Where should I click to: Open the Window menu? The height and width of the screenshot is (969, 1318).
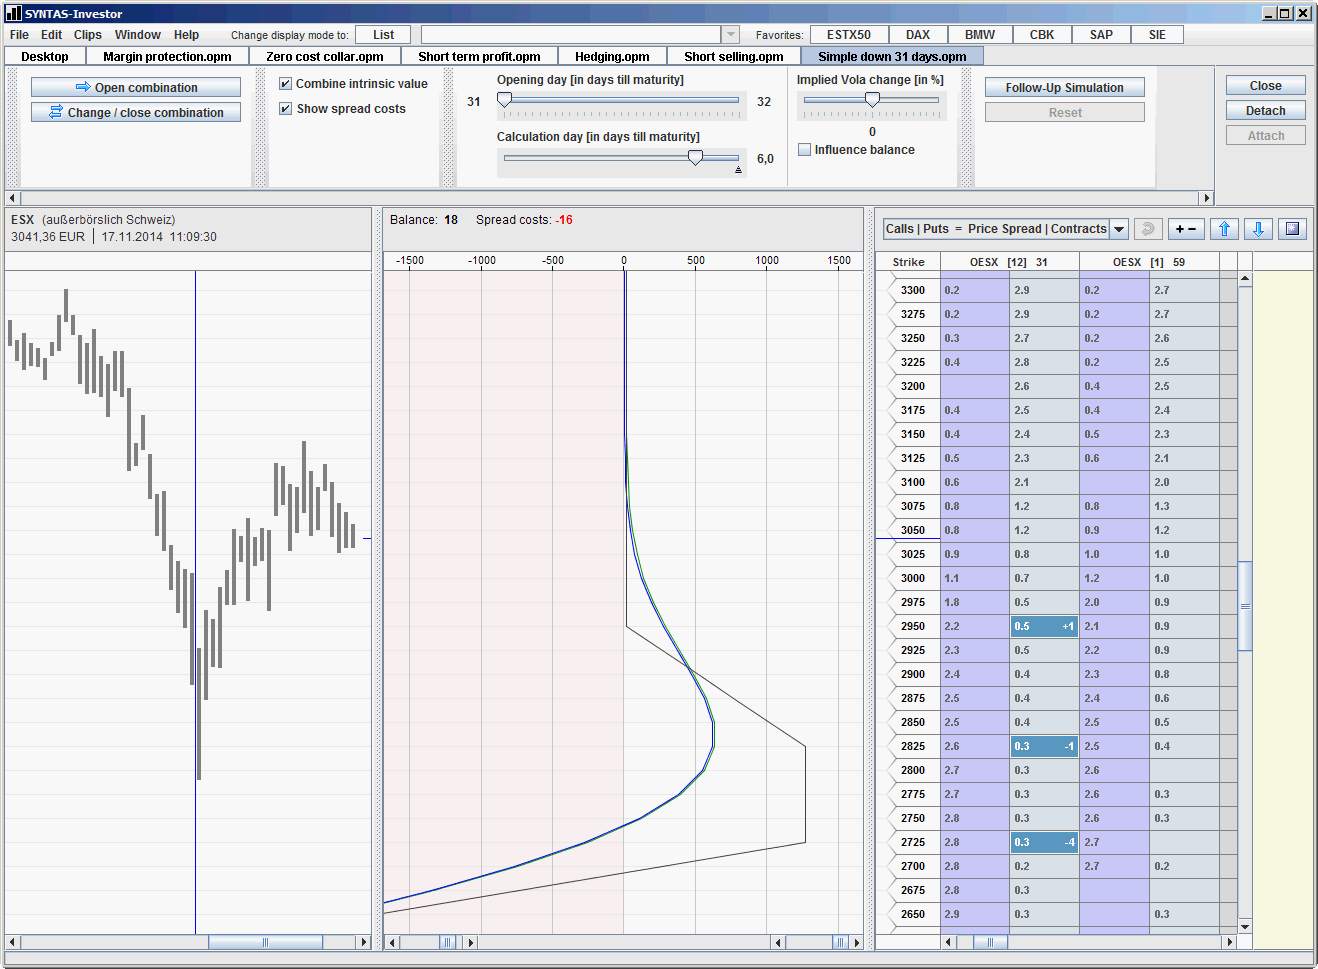point(138,35)
